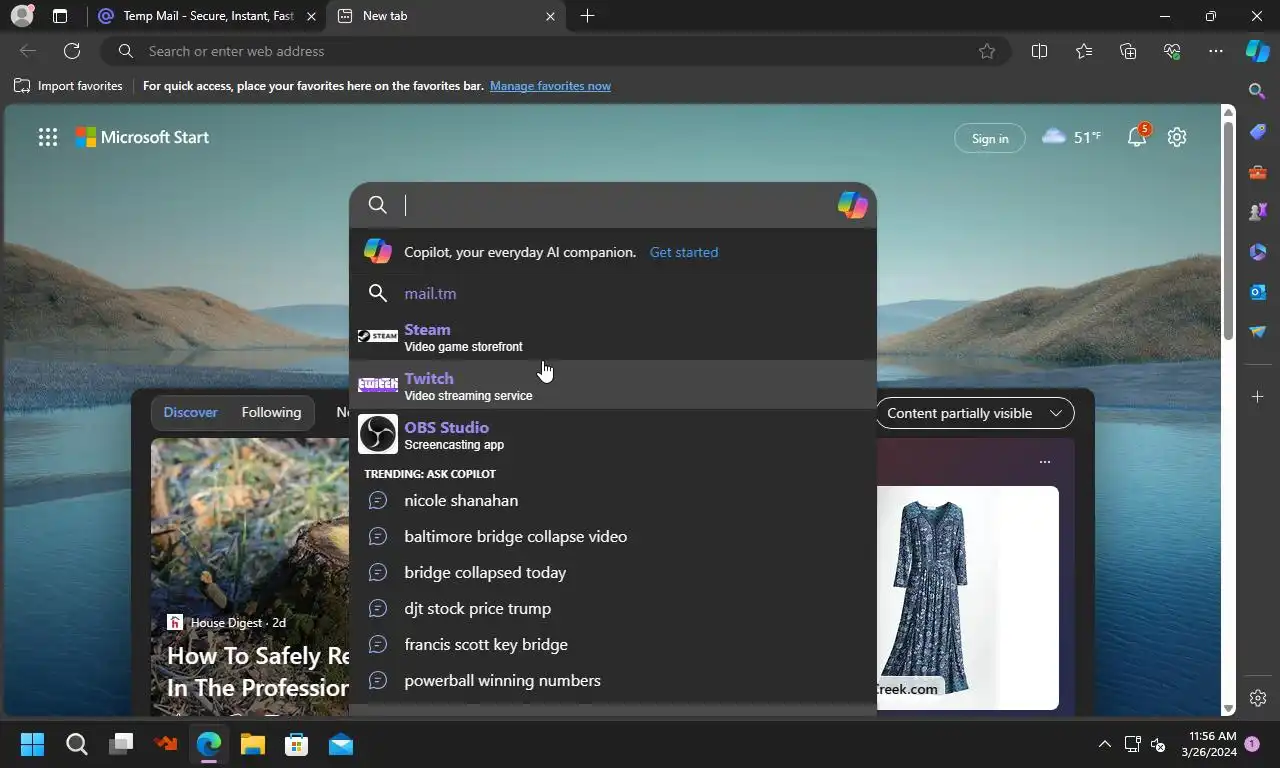Open sidebar Shopping tag icon
Screen dimensions: 1280x768
point(1258,132)
